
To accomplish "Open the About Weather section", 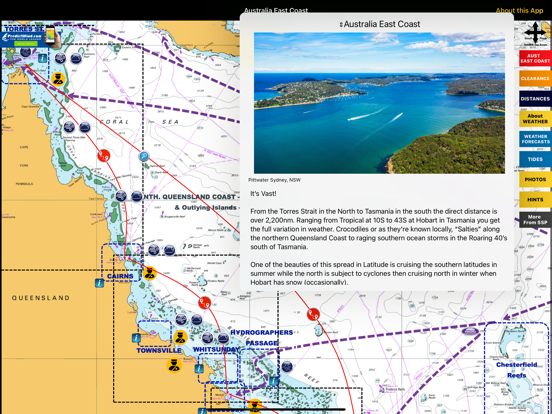I will pyautogui.click(x=535, y=119).
